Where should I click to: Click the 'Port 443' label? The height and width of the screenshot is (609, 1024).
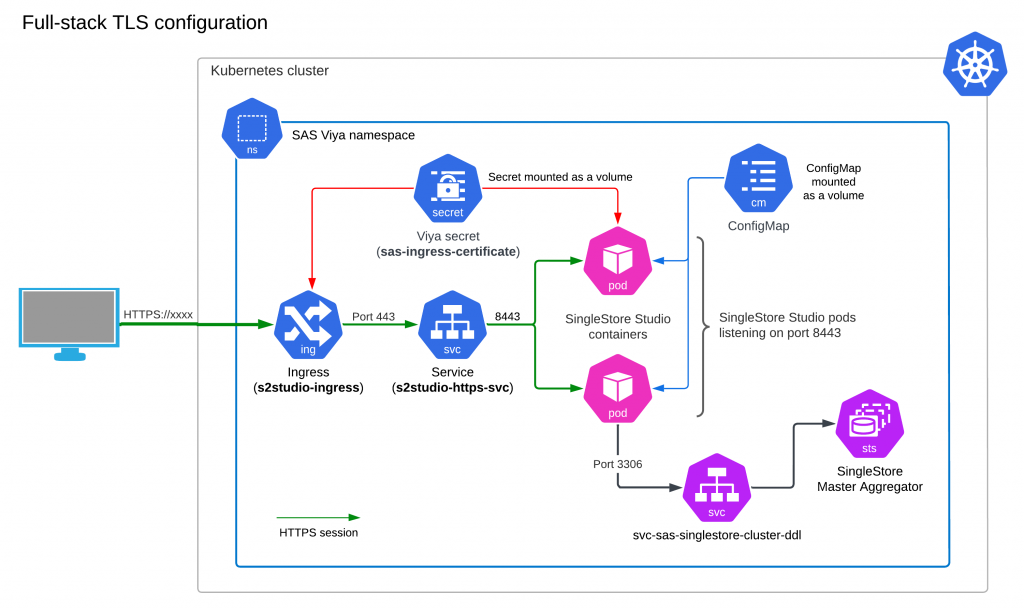click(x=374, y=317)
